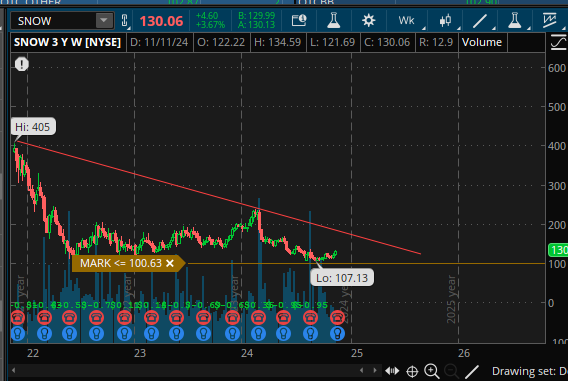This screenshot has height=381, width=568.
Task: Click the Lo: 107.13 price bubble
Action: pos(342,278)
